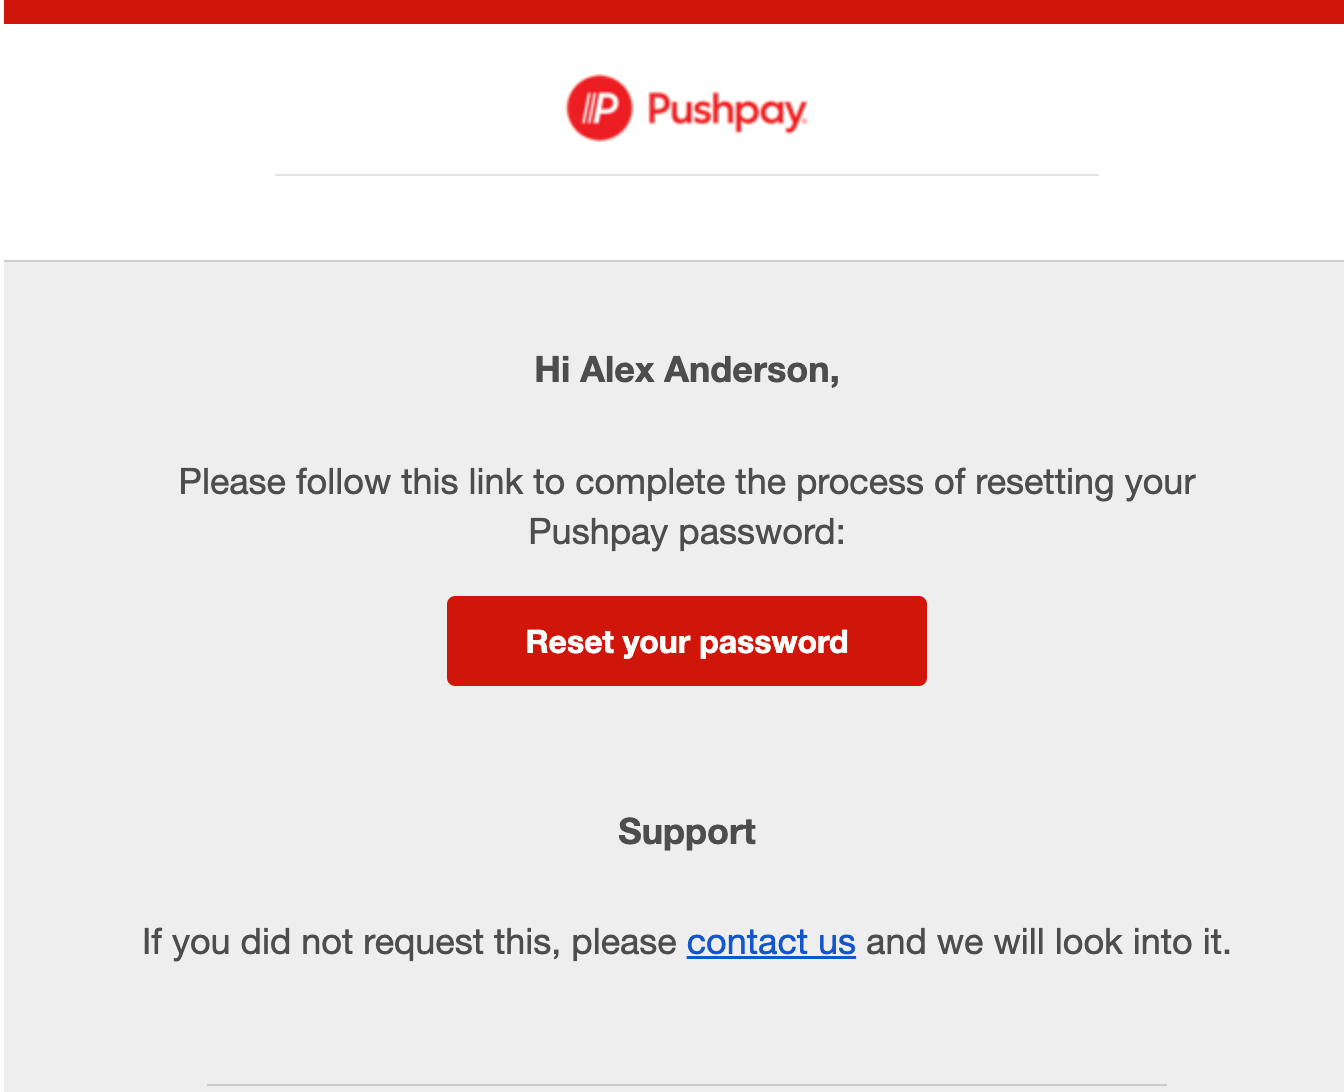
Task: Tap the red P badge in the header
Action: coord(598,106)
